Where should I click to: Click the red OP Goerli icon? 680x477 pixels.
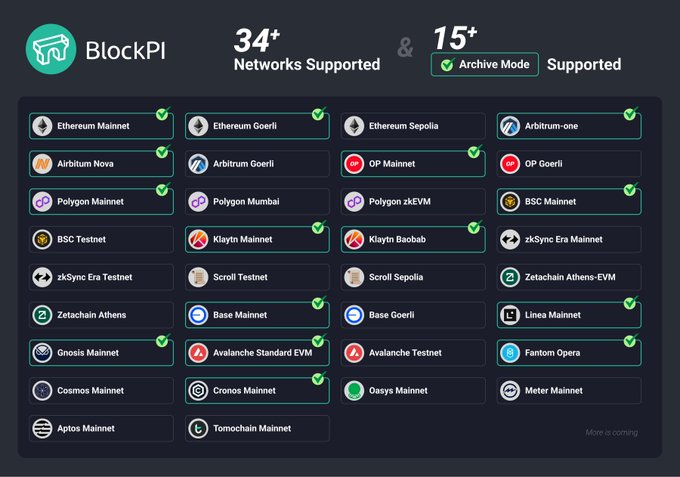[510, 164]
